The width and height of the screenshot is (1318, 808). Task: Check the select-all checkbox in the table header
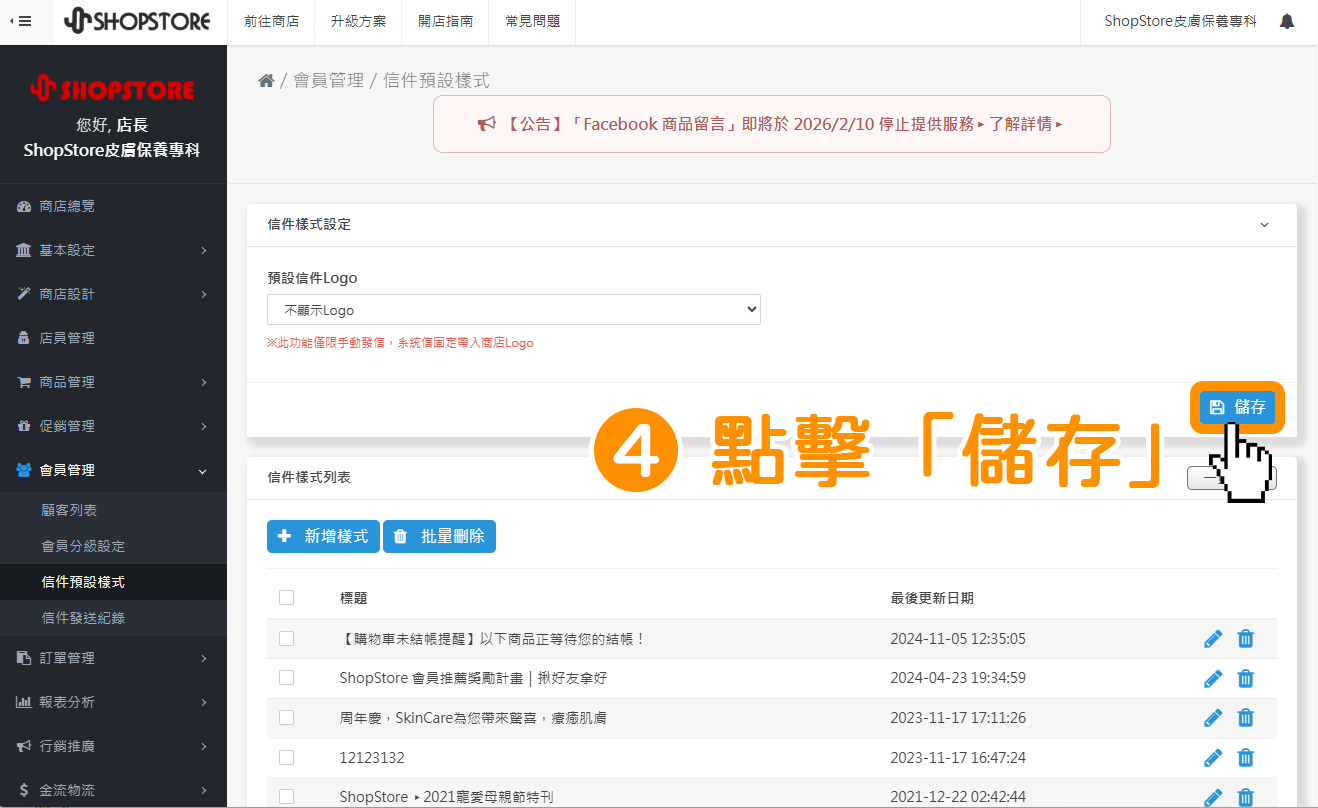click(287, 597)
